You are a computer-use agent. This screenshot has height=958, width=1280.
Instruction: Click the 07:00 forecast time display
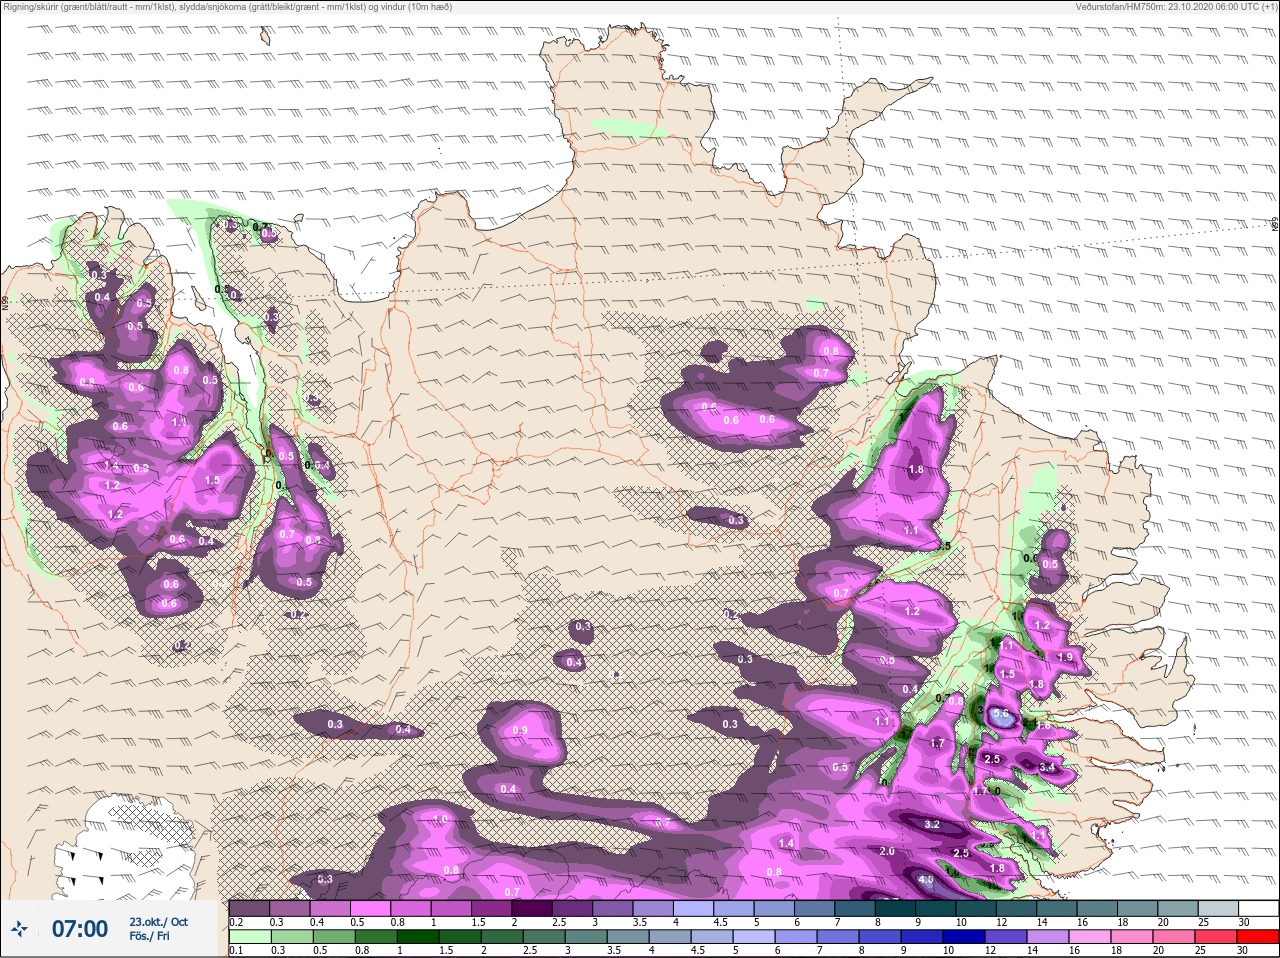click(x=79, y=929)
